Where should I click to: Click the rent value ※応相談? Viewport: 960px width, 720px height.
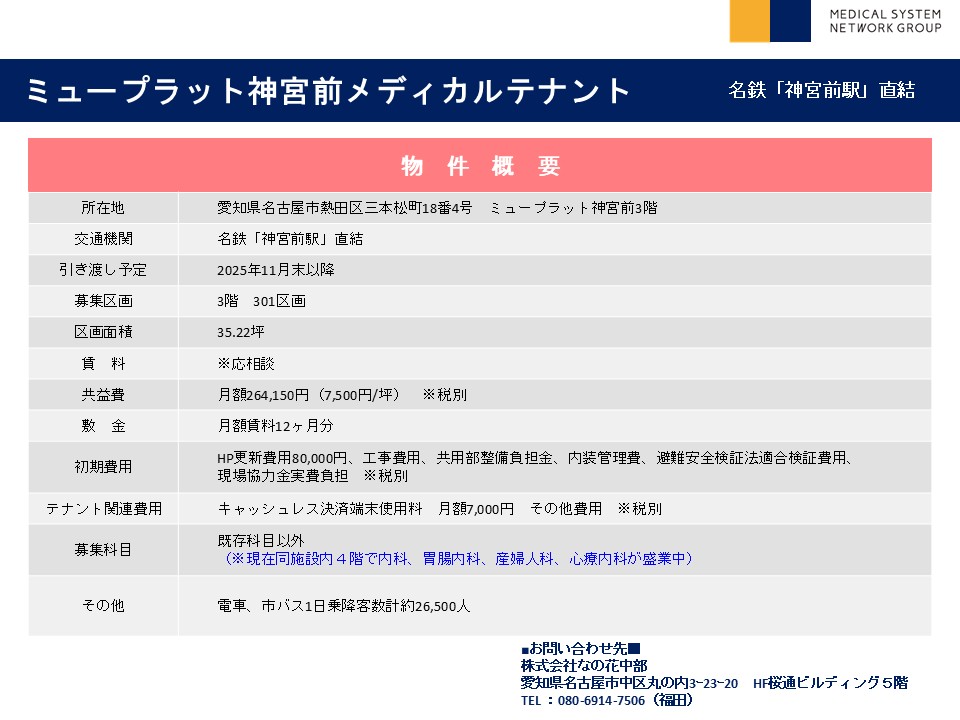tap(246, 364)
